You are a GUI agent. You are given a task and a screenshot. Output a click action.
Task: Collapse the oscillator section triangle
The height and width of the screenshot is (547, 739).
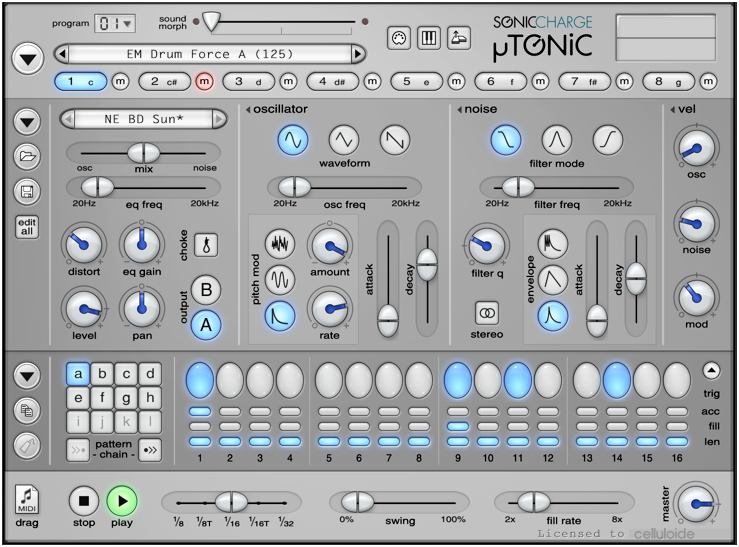coord(248,110)
